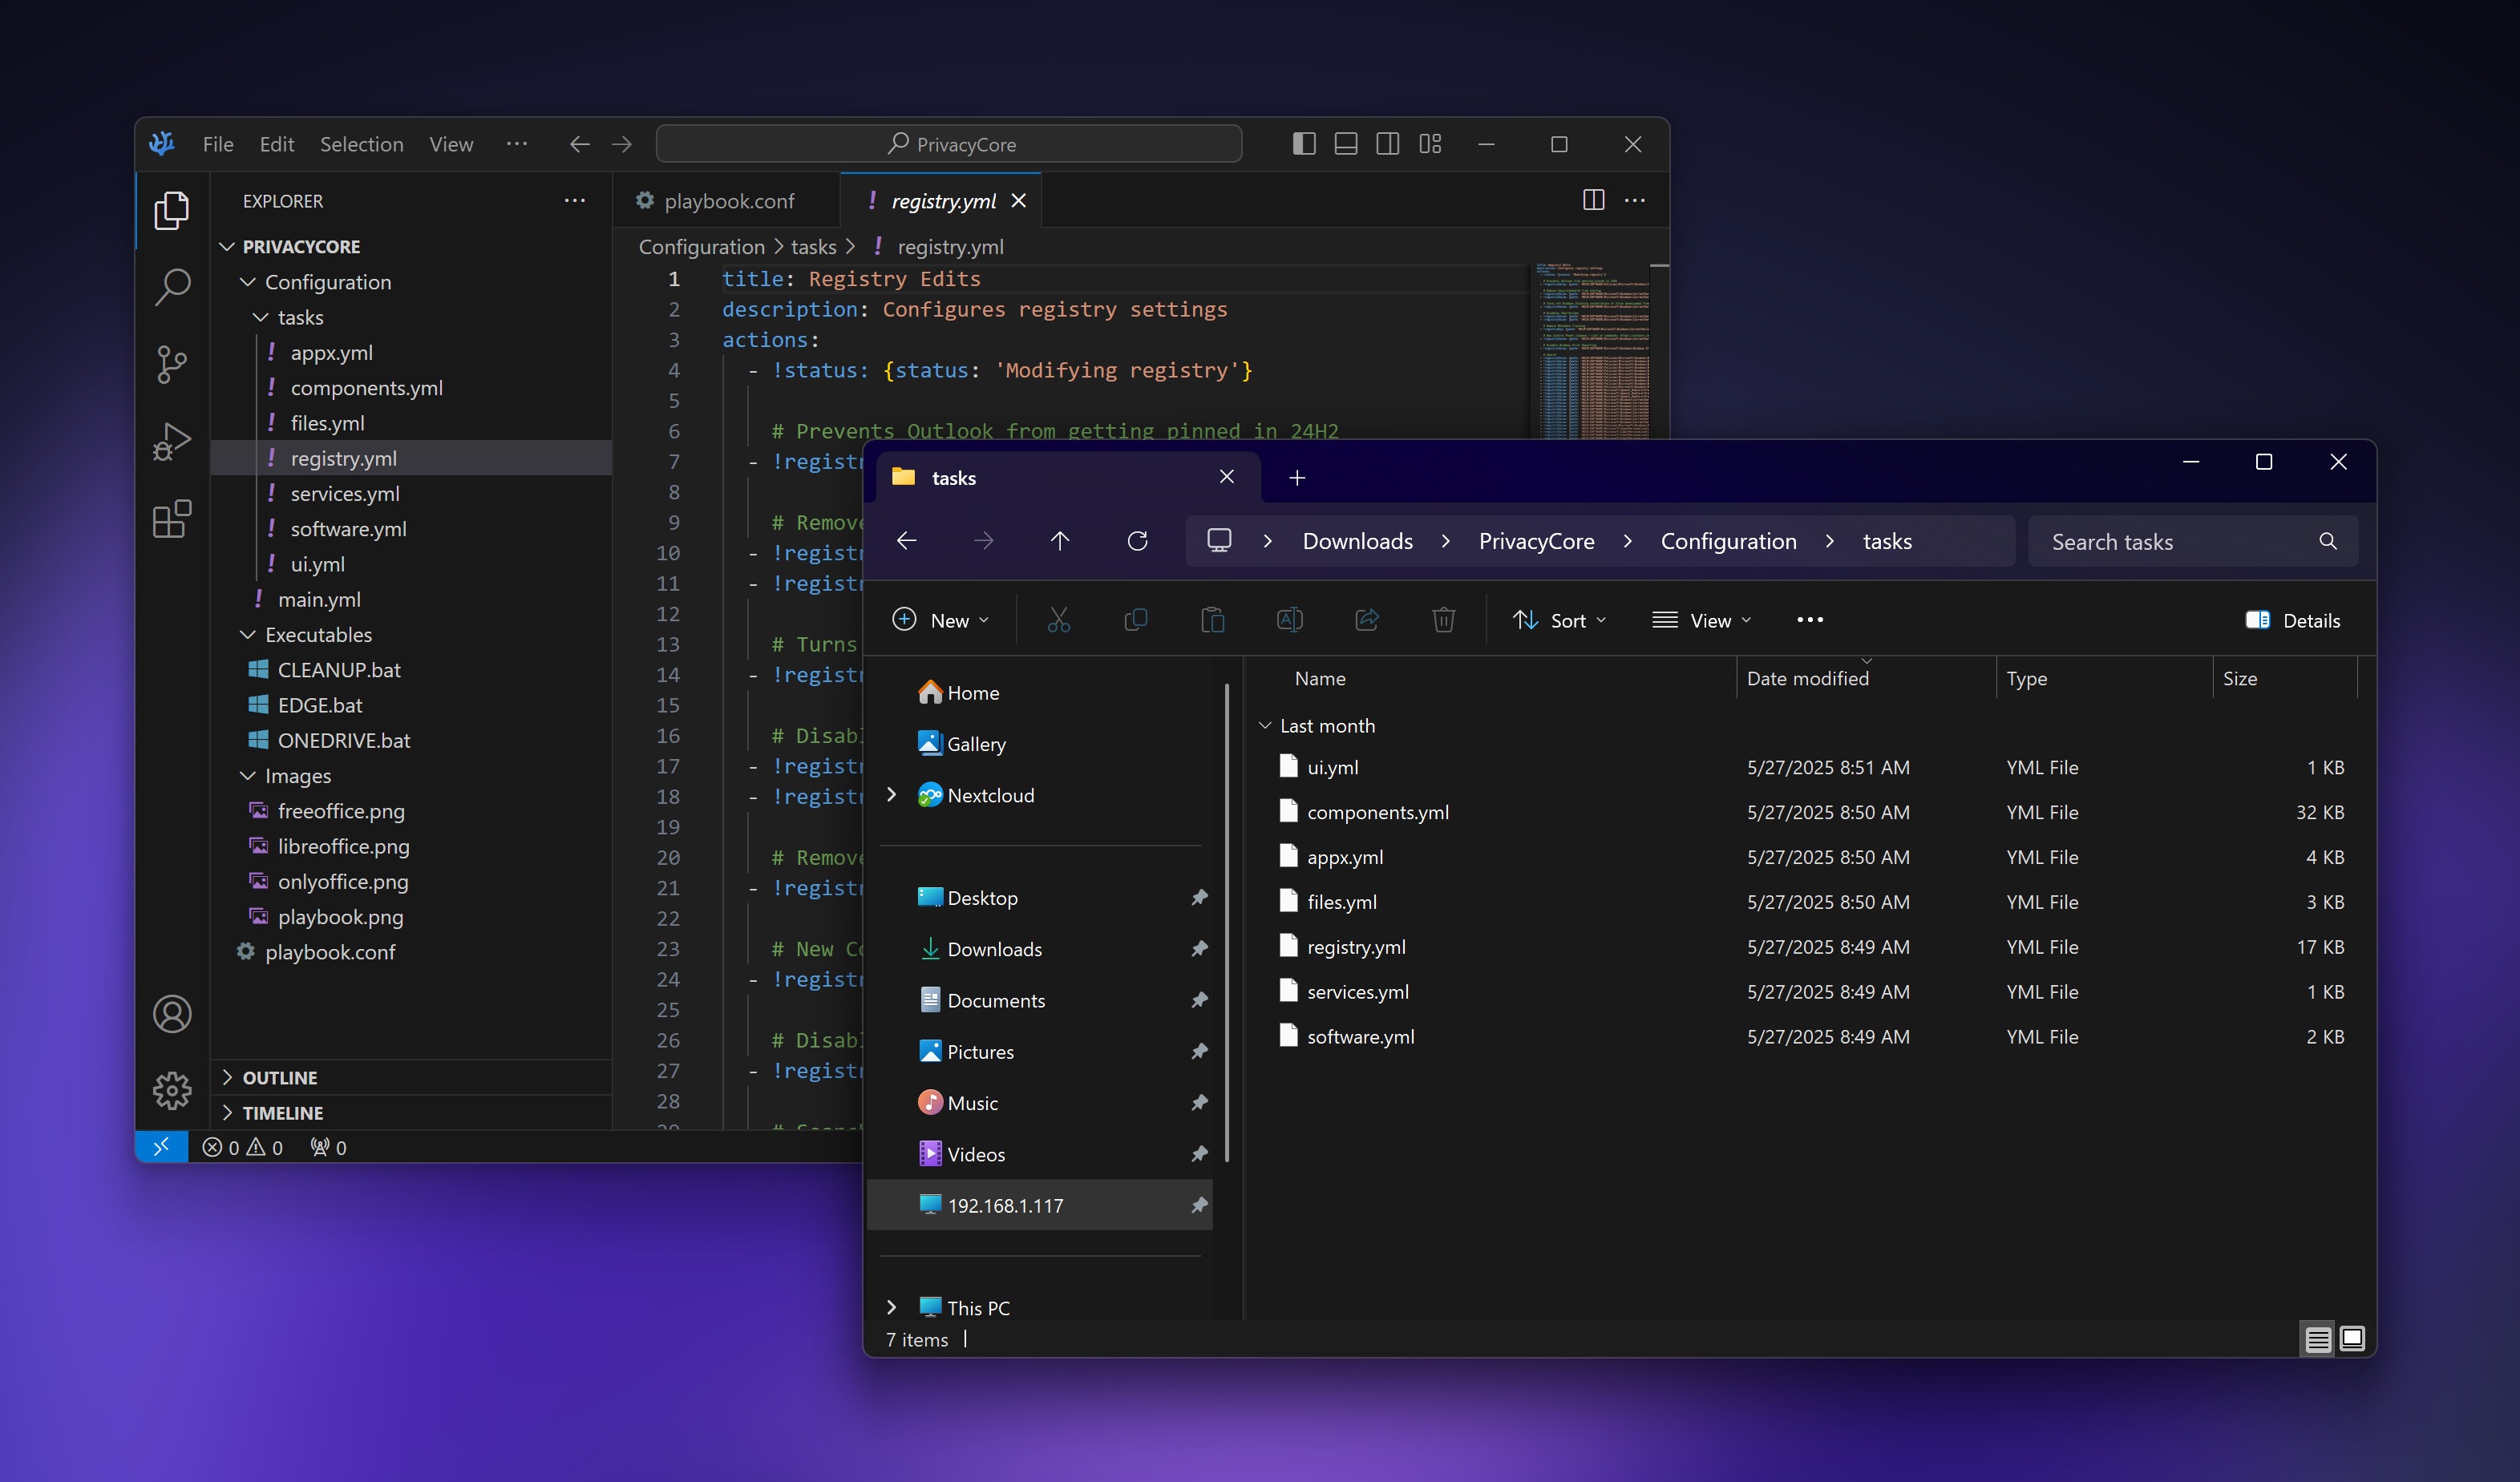Collapse the Last month group
The image size is (2520, 1482).
click(x=1265, y=725)
